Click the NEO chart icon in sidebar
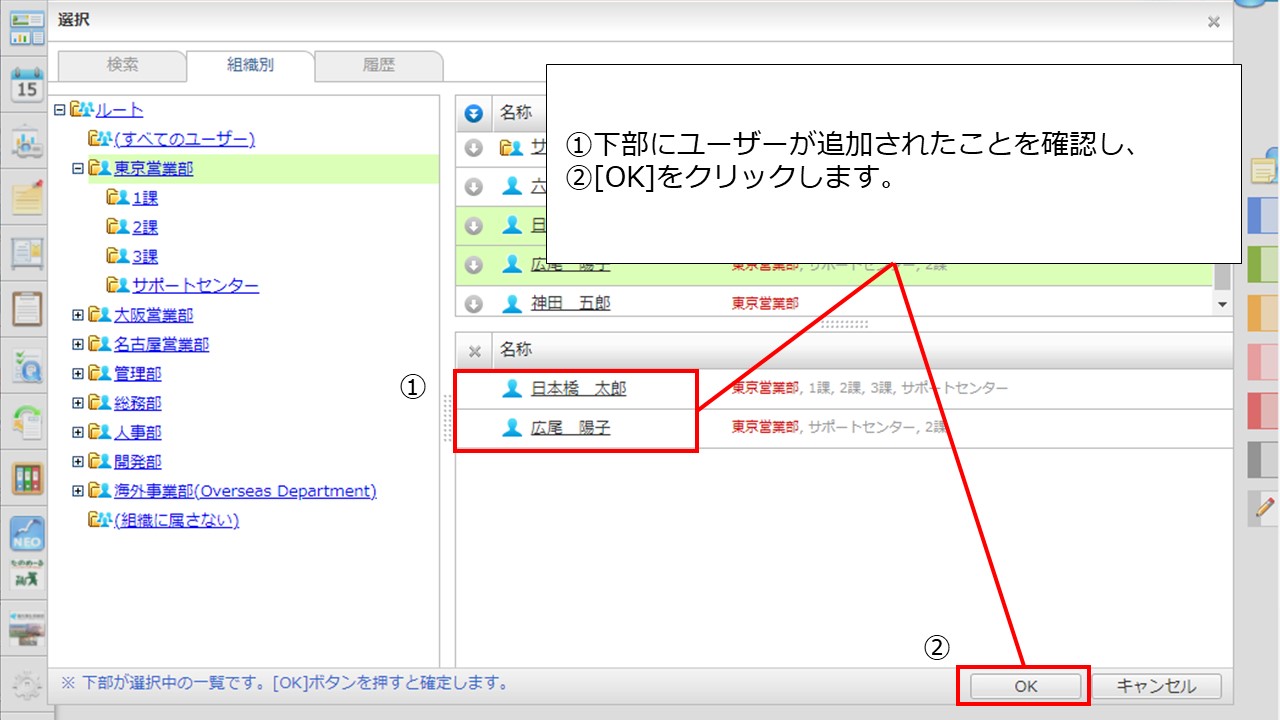The image size is (1280, 720). pos(27,533)
